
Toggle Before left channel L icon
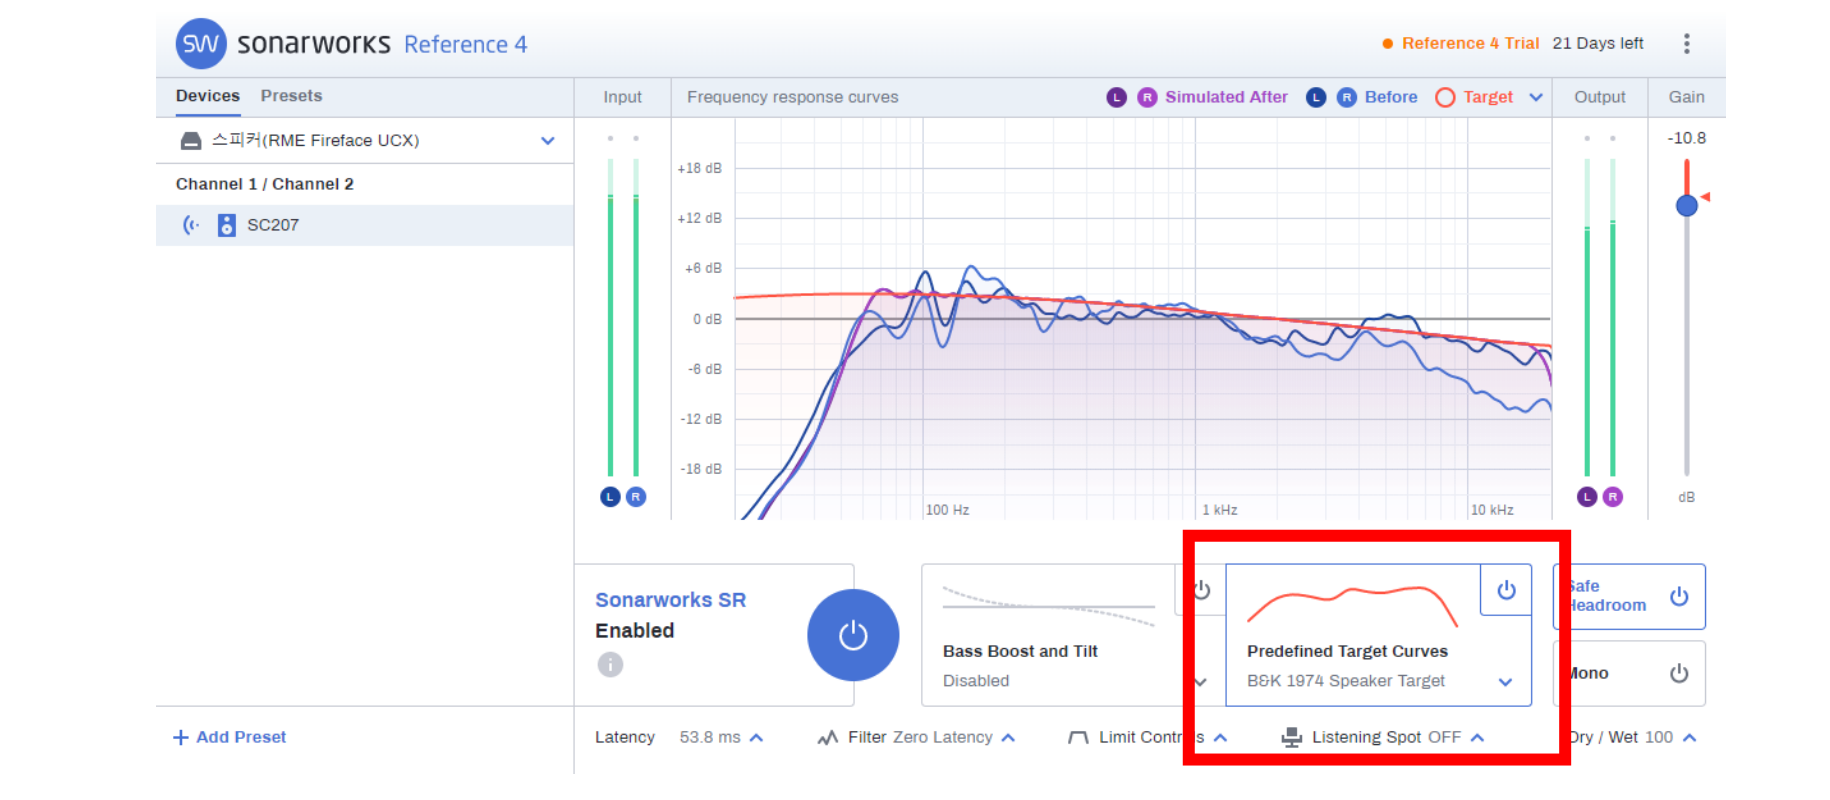[1316, 97]
